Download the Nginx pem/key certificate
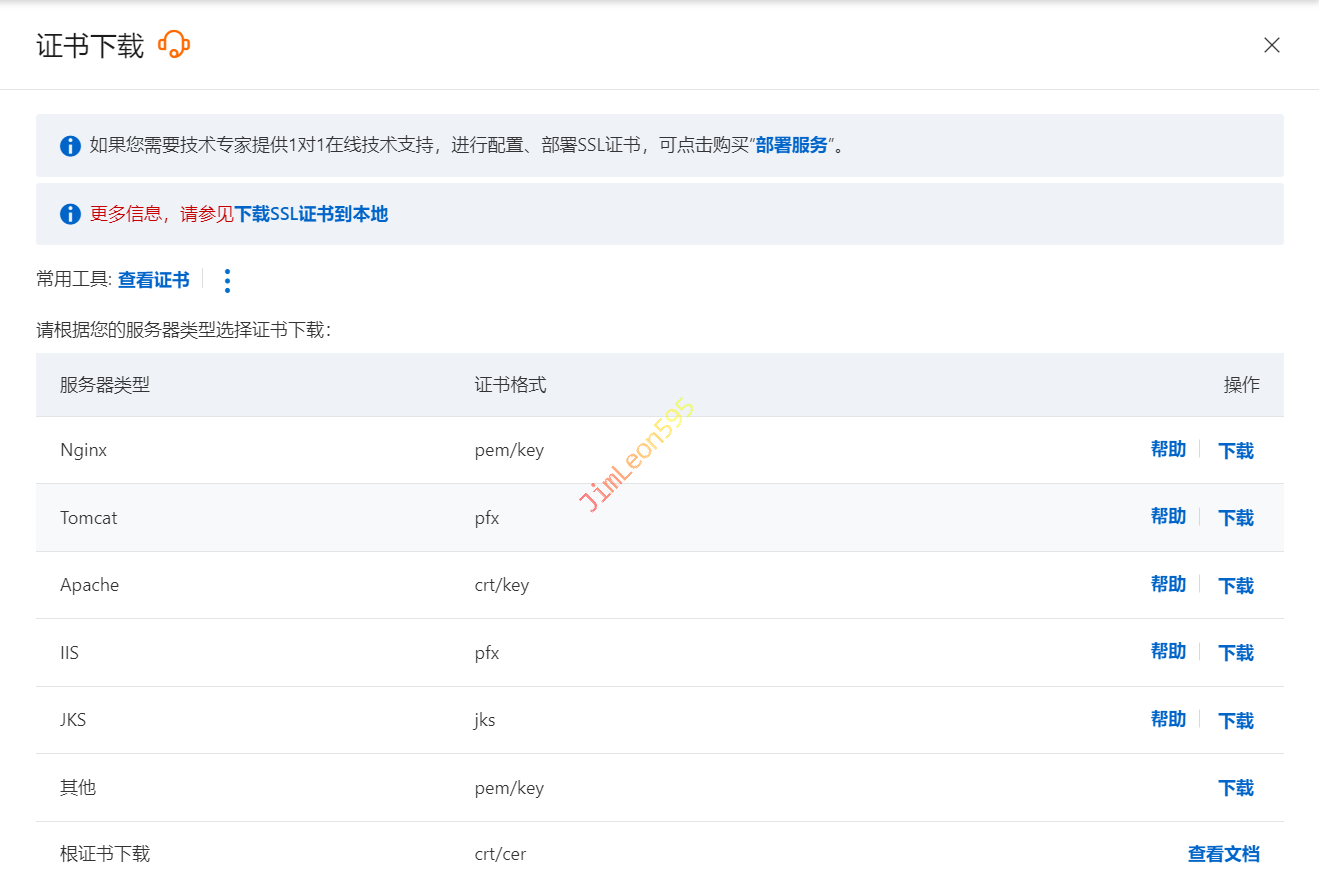This screenshot has height=885, width=1319. coord(1235,451)
